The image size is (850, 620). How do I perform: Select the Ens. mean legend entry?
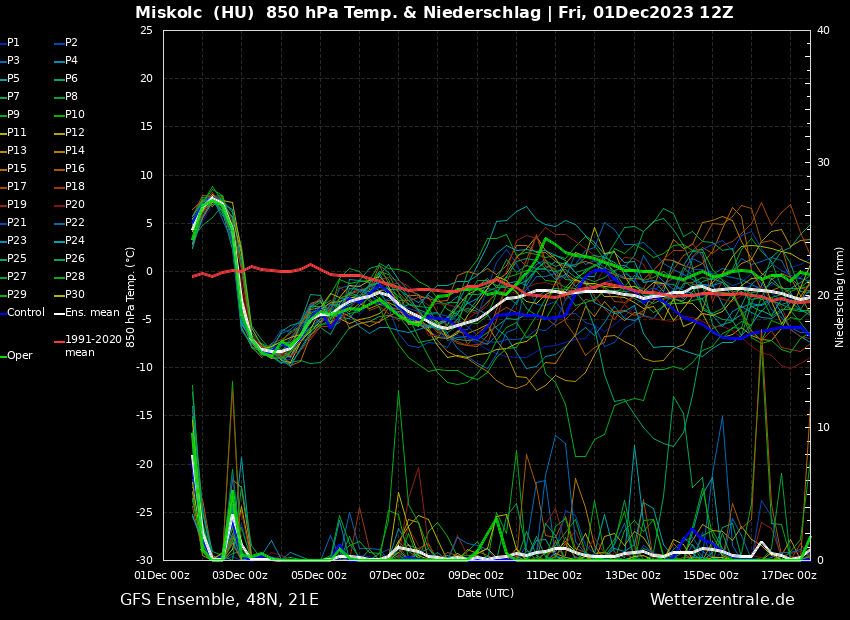[92, 313]
